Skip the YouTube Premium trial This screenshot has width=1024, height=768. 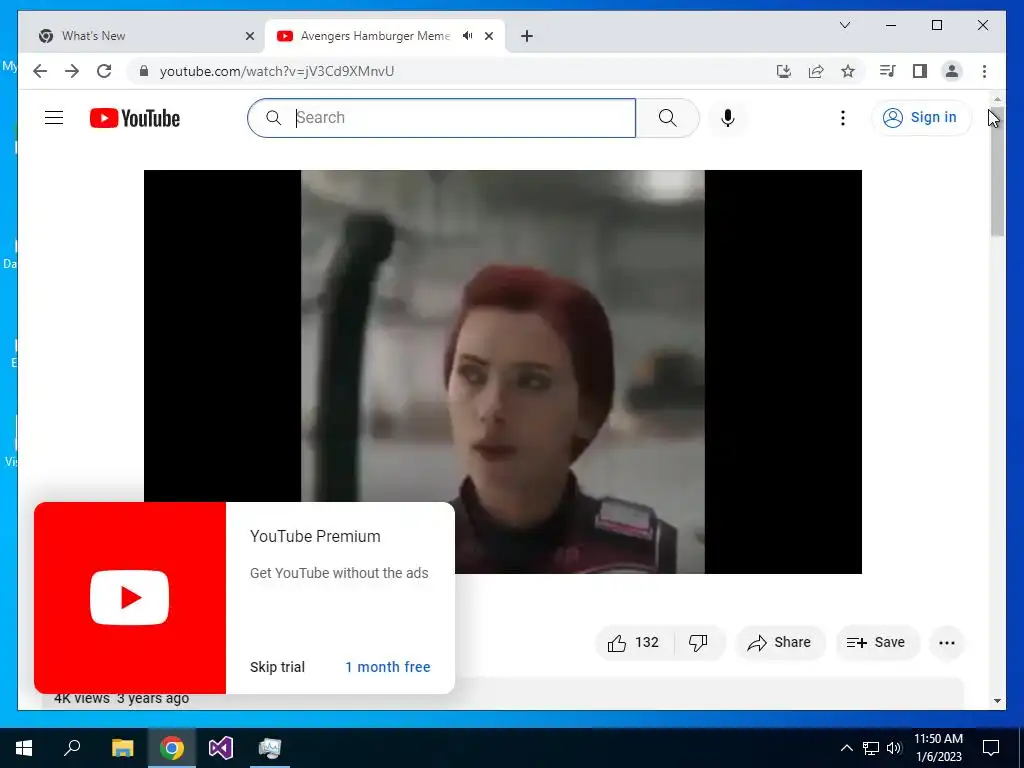(277, 667)
